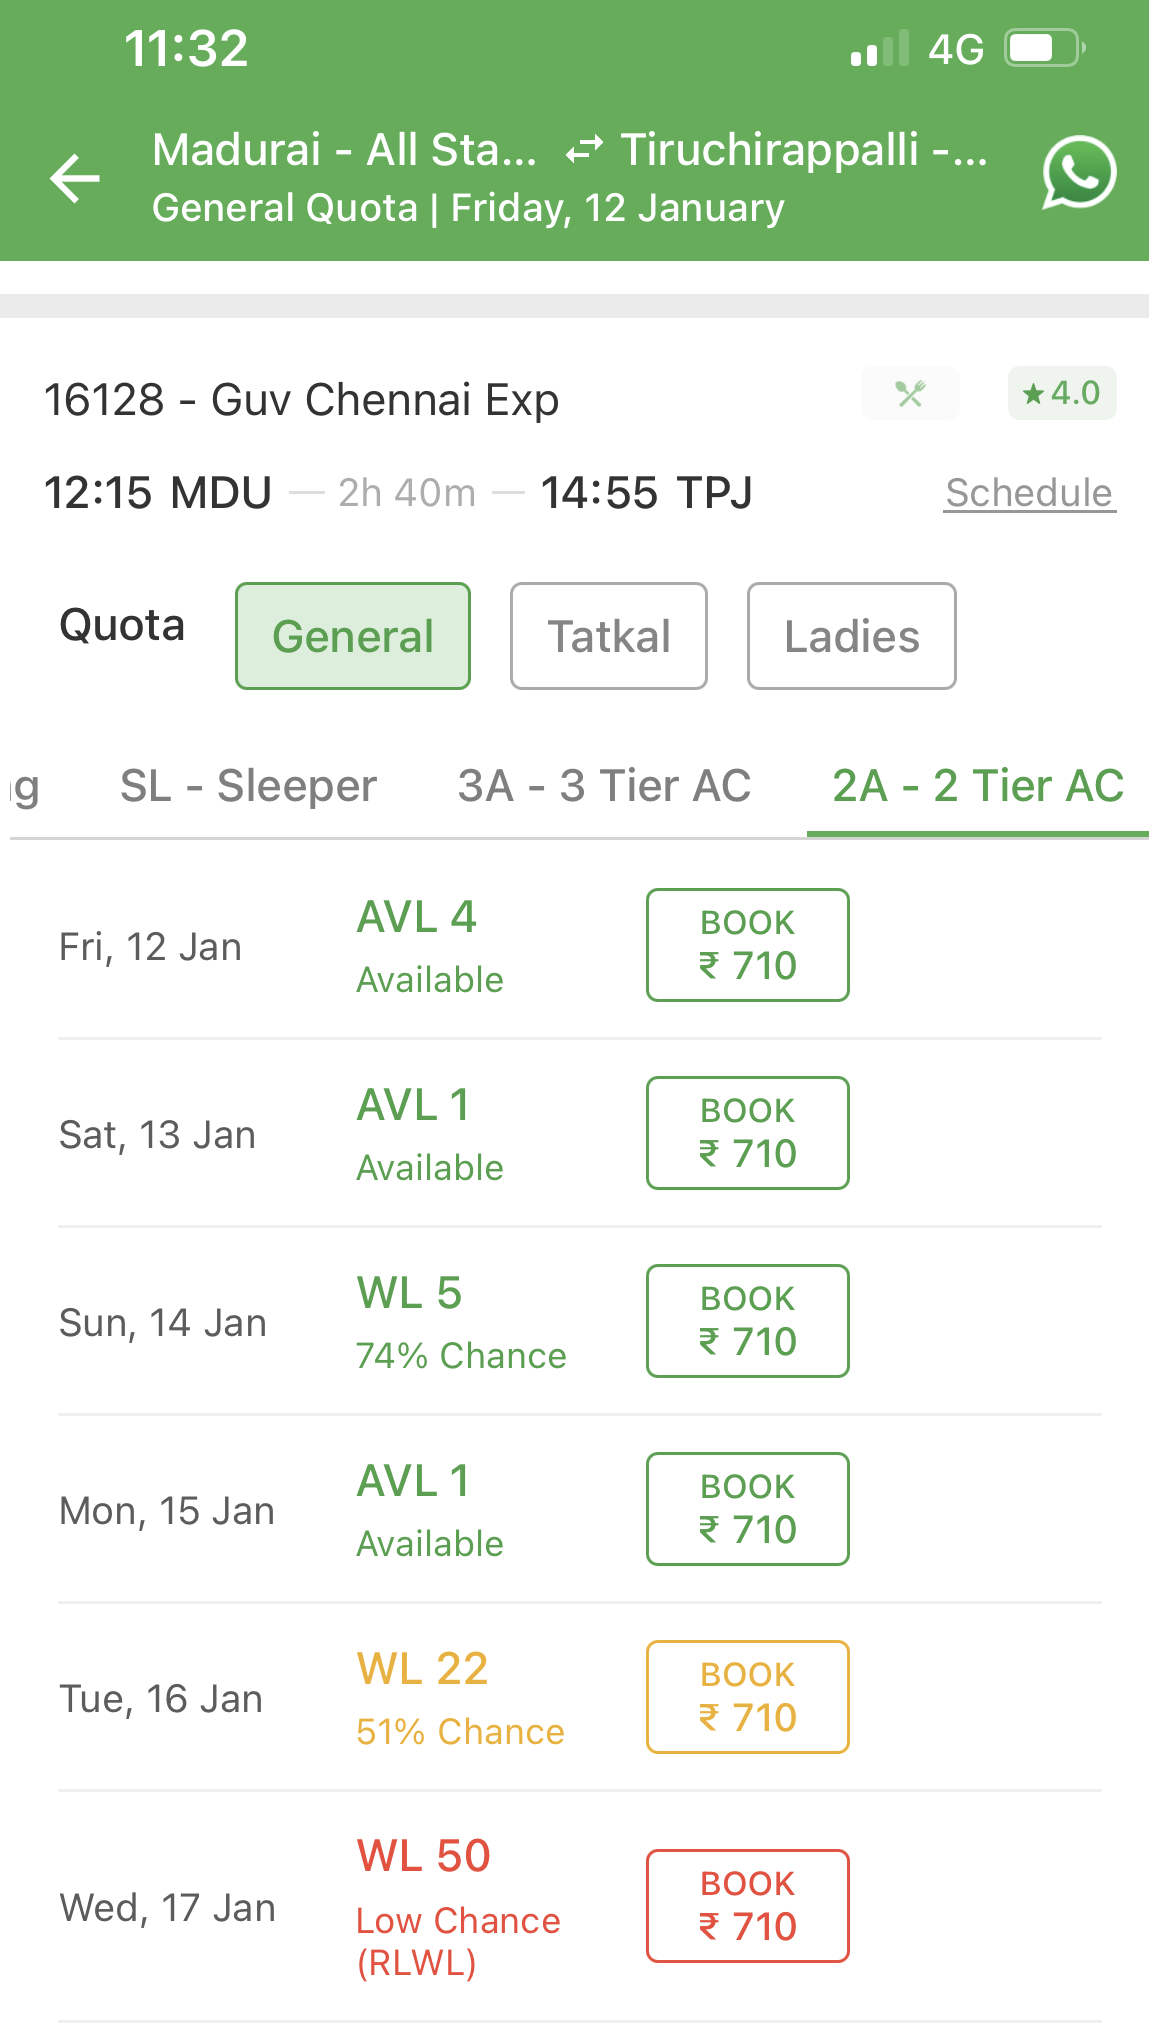This screenshot has width=1149, height=2030.
Task: Book waitlist ticket for Sun, 14 Jan
Action: pyautogui.click(x=747, y=1321)
